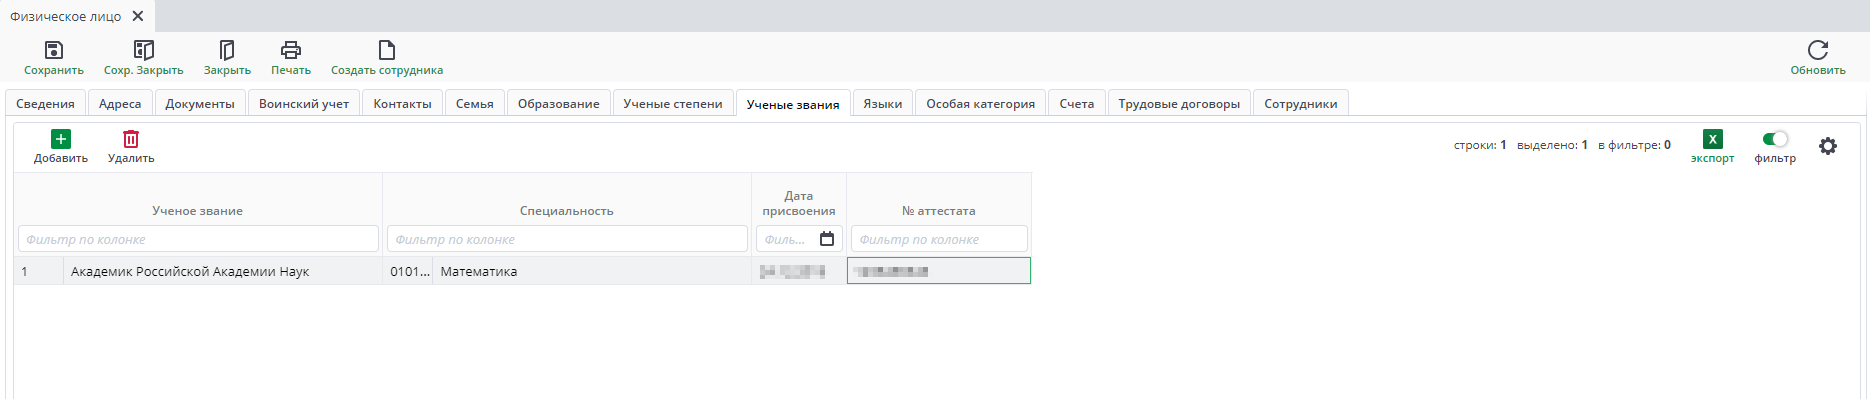The width and height of the screenshot is (1870, 399).
Task: Select the Математика specialty cell
Action: [x=592, y=271]
